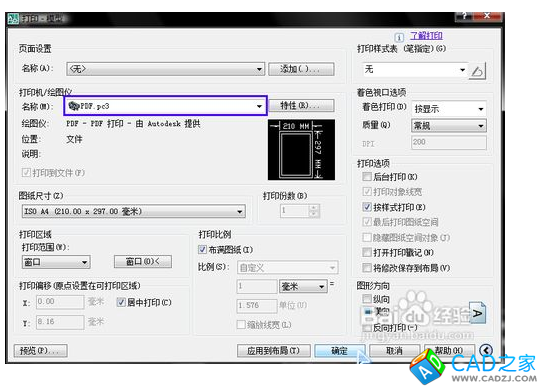Open the 了解打印 link
This screenshot has width=542, height=391.
click(426, 36)
